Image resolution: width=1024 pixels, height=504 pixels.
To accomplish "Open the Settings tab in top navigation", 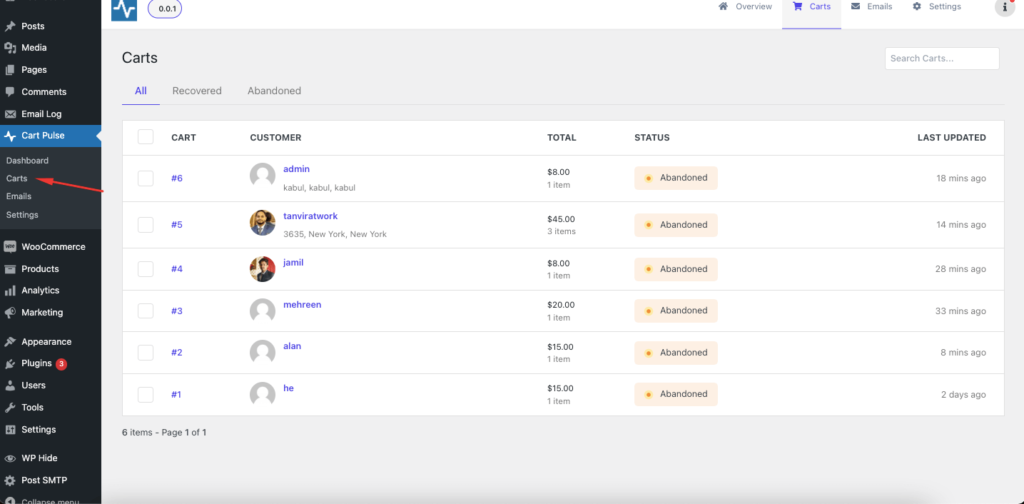I will pyautogui.click(x=936, y=7).
